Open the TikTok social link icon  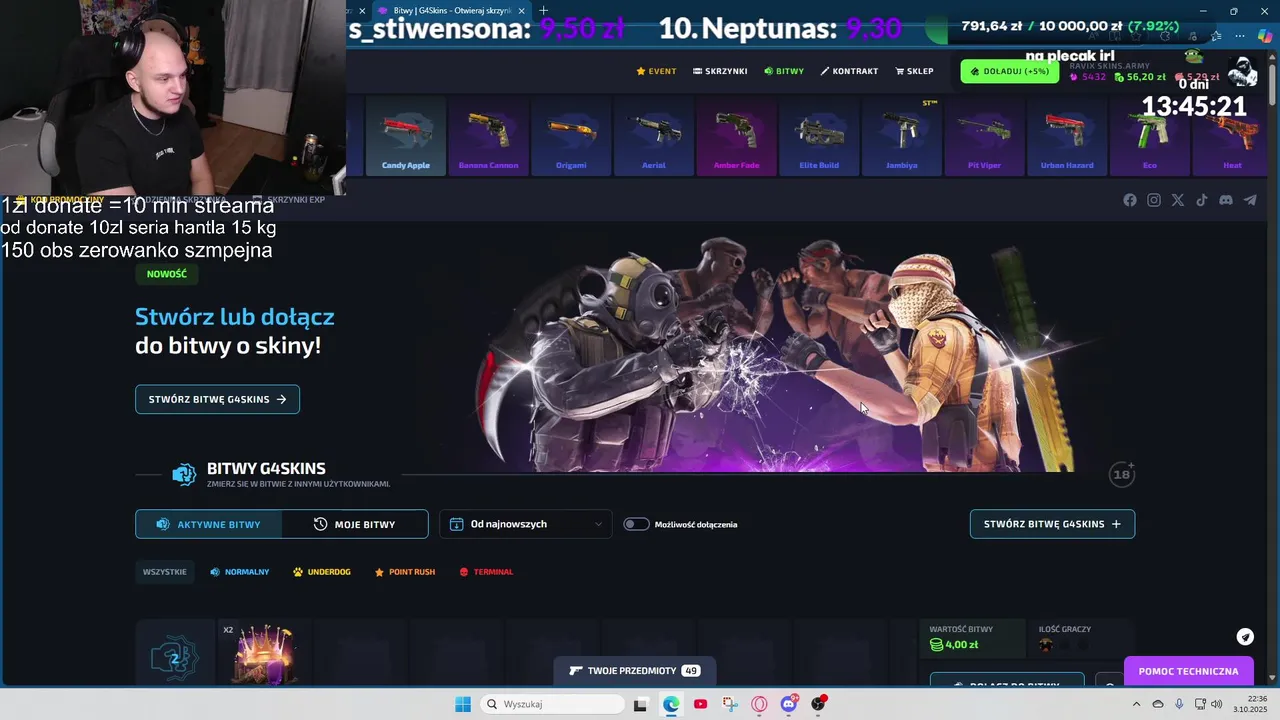pos(1202,200)
